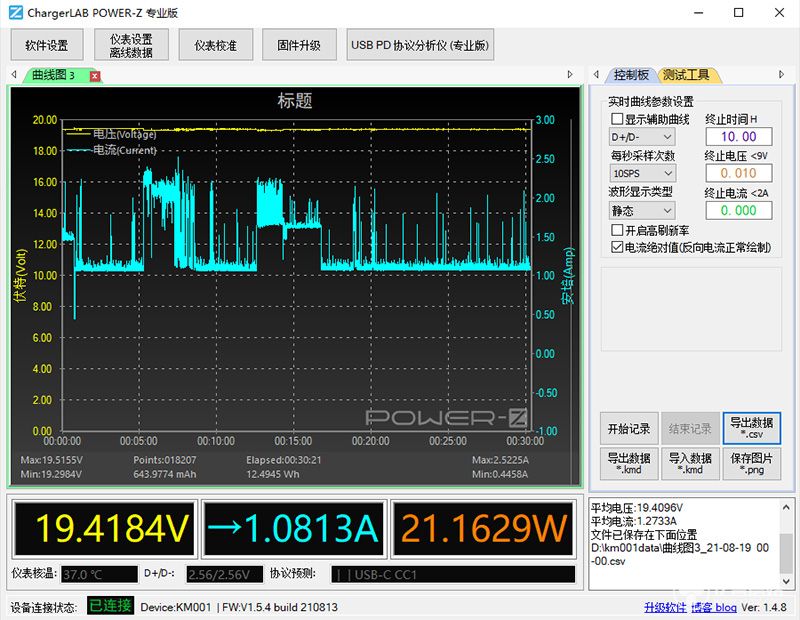Click the USB-C CC1 protocol field
This screenshot has height=620, width=800.
pyautogui.click(x=453, y=575)
